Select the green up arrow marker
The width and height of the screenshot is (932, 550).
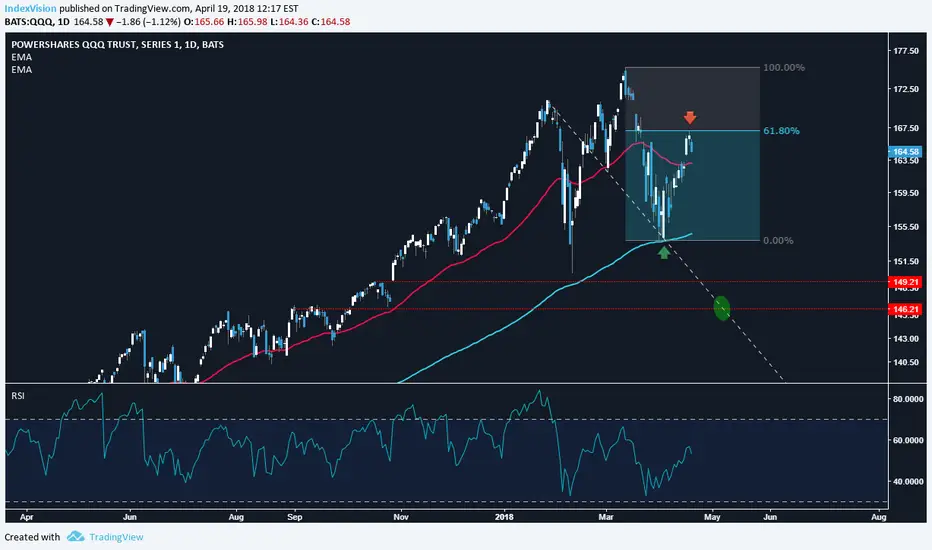click(x=664, y=253)
